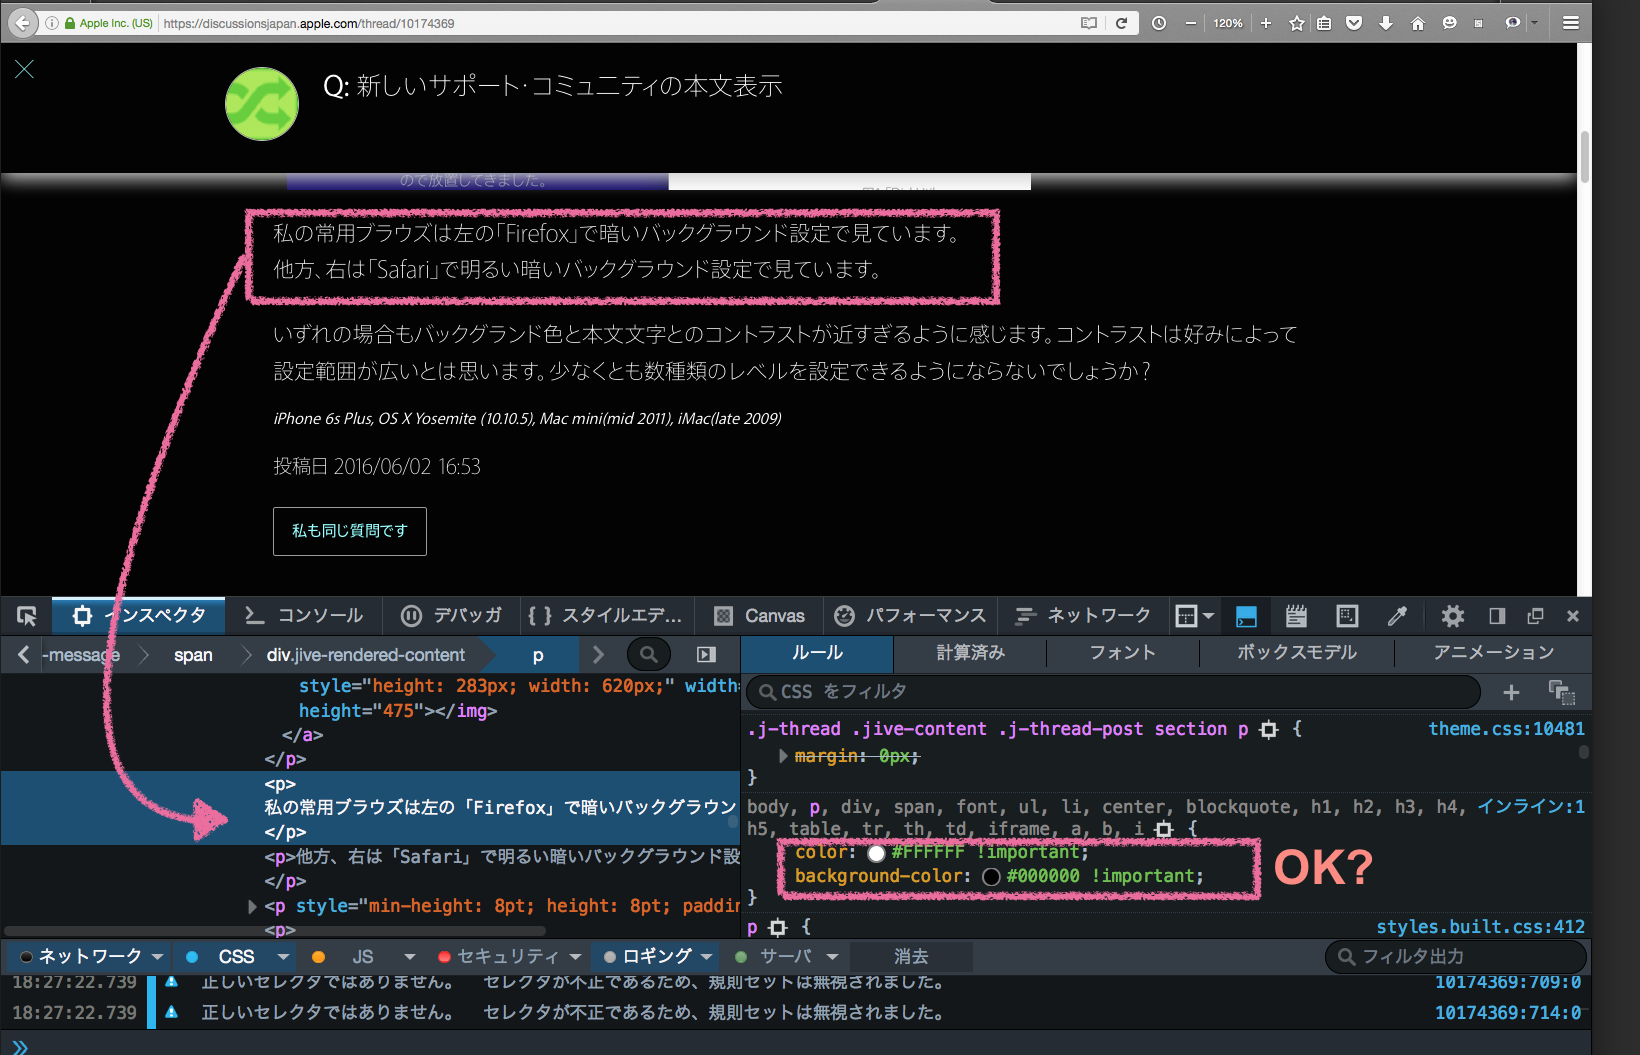Toggle pseudo-class panel icon in rules toolbar

pos(1561,692)
